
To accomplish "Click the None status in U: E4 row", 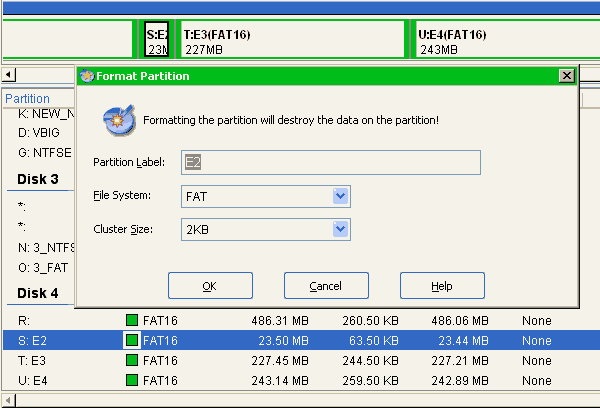I will pyautogui.click(x=537, y=380).
